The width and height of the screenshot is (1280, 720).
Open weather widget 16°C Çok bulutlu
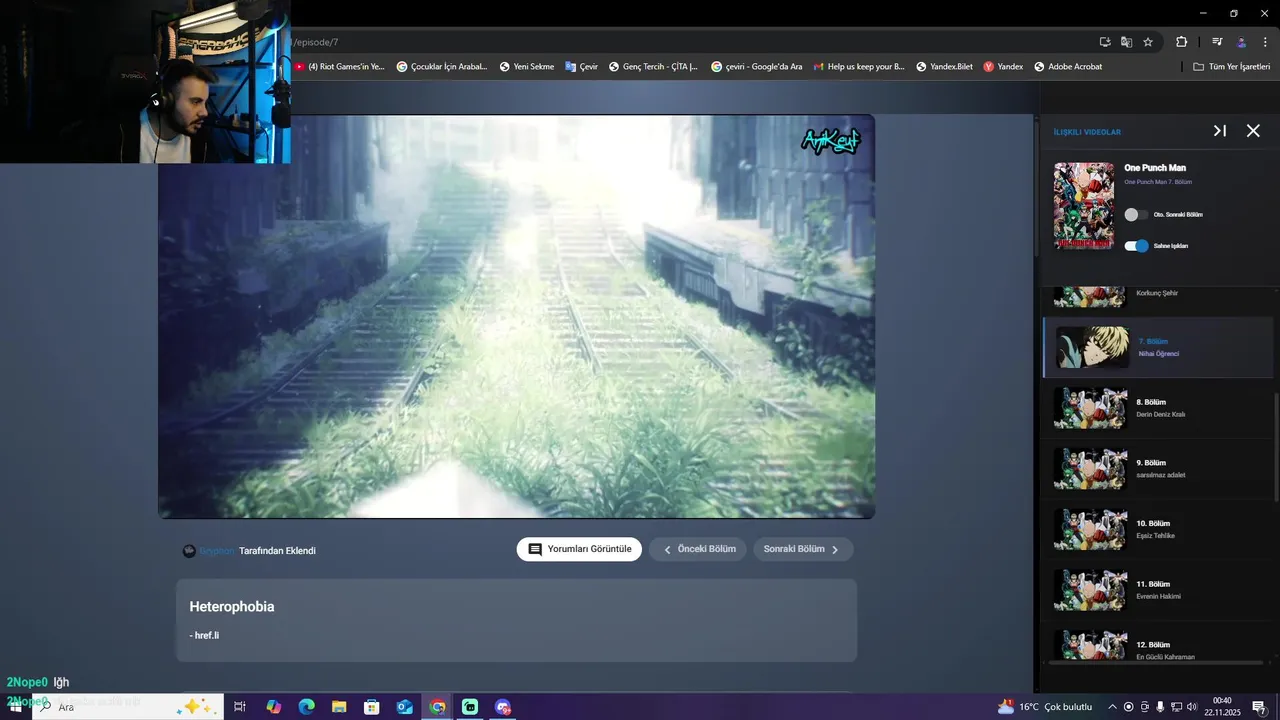1045,707
